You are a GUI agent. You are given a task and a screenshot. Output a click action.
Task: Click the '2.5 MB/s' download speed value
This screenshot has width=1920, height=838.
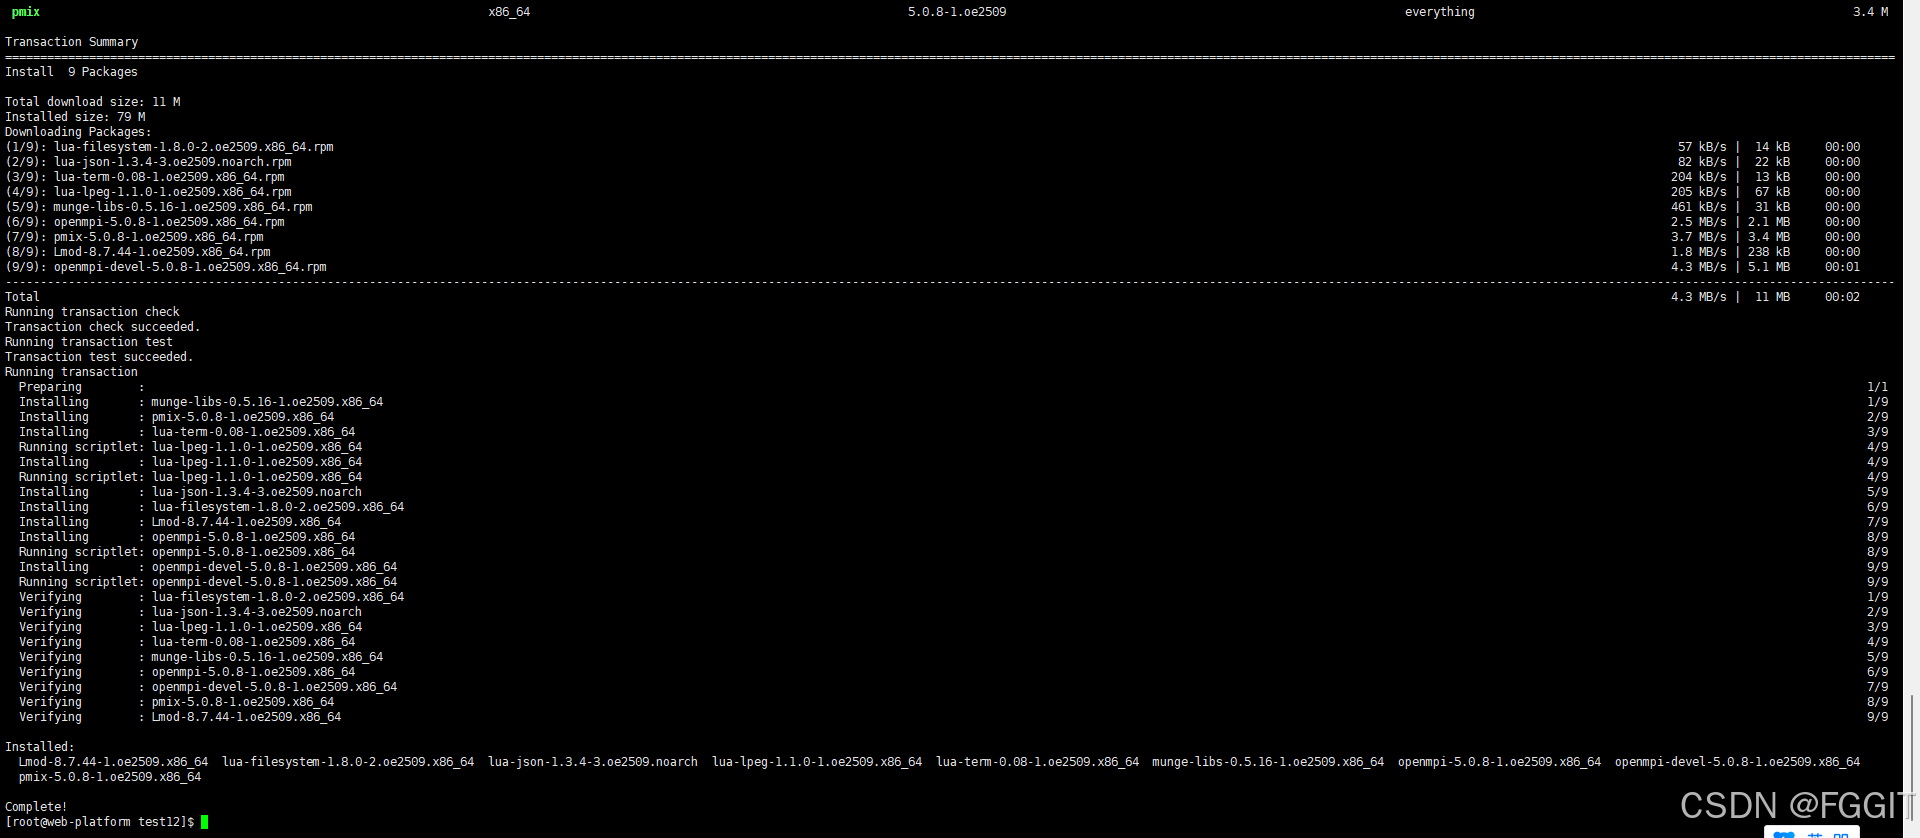1698,222
